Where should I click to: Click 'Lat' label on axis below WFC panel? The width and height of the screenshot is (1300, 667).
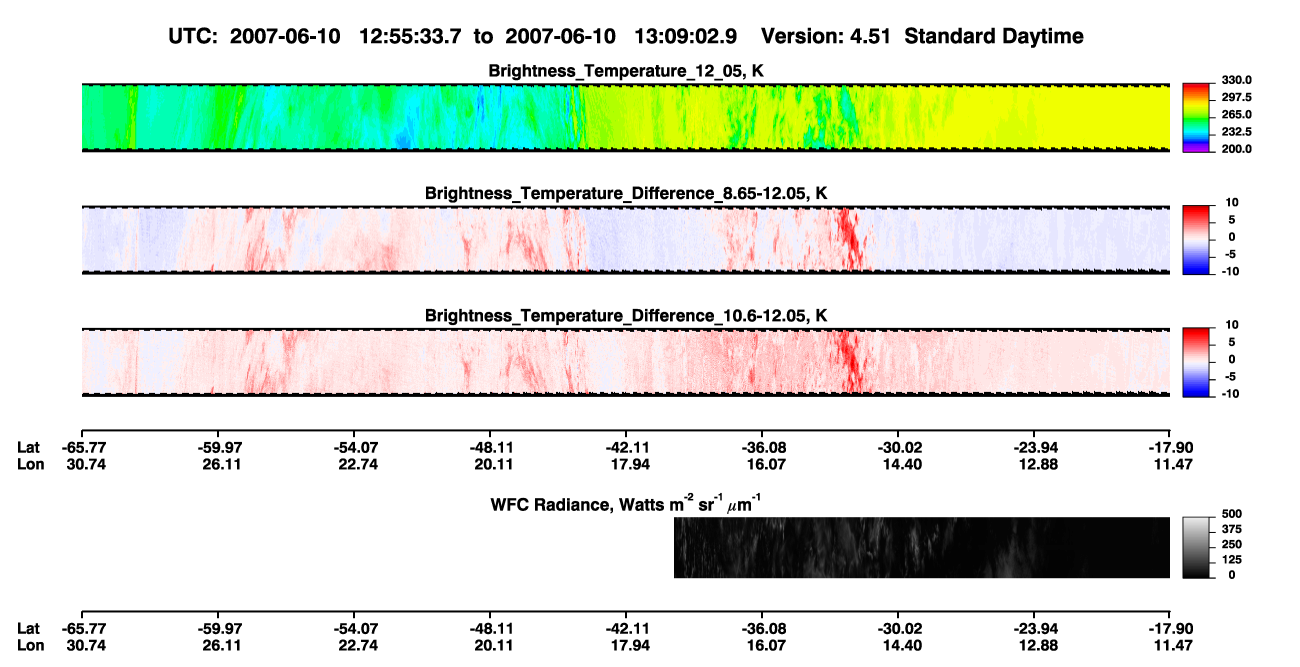pos(29,628)
